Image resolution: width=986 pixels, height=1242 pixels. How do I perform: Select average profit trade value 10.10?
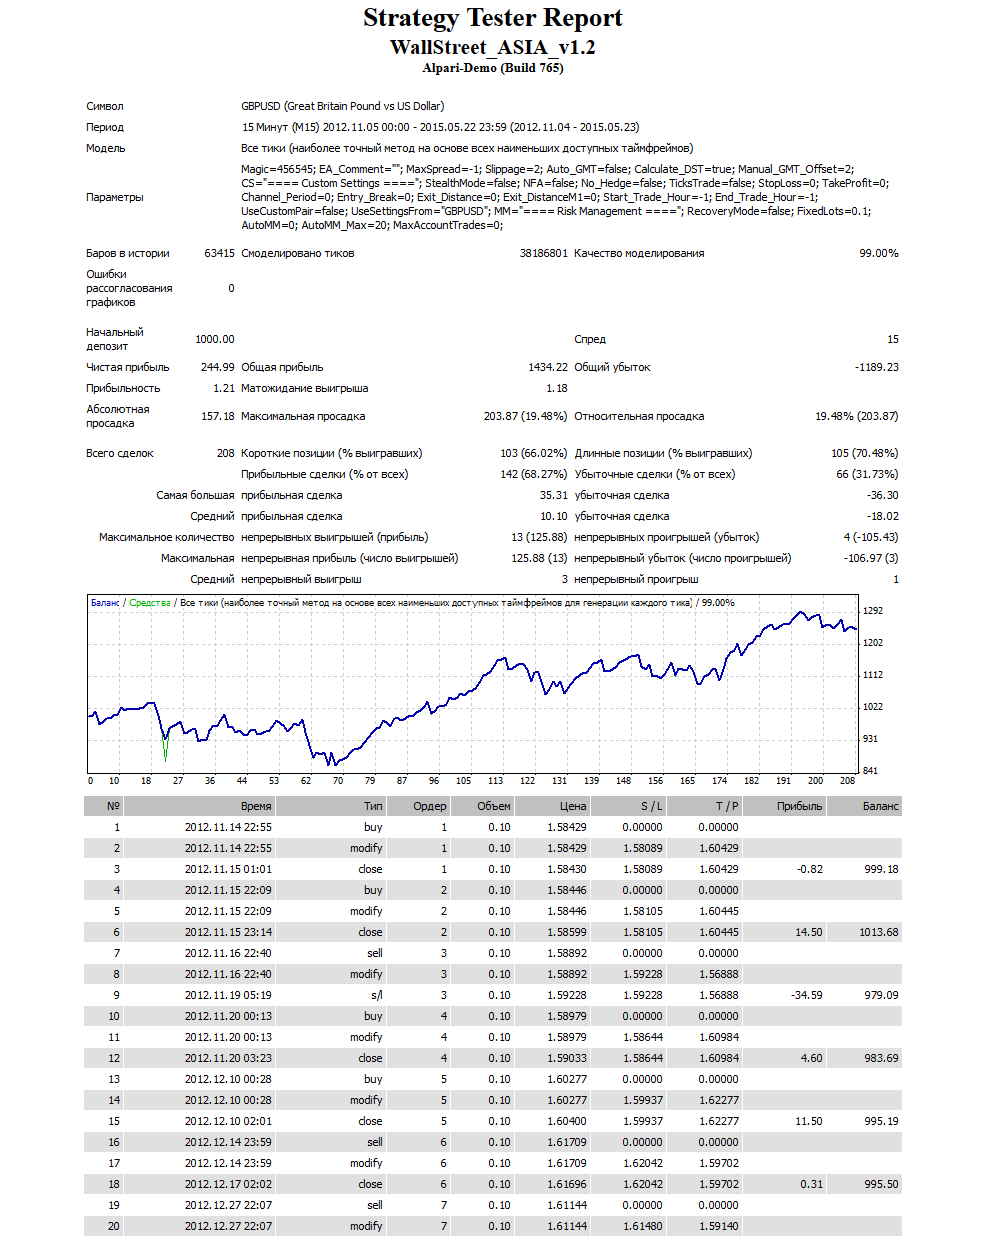click(x=554, y=516)
